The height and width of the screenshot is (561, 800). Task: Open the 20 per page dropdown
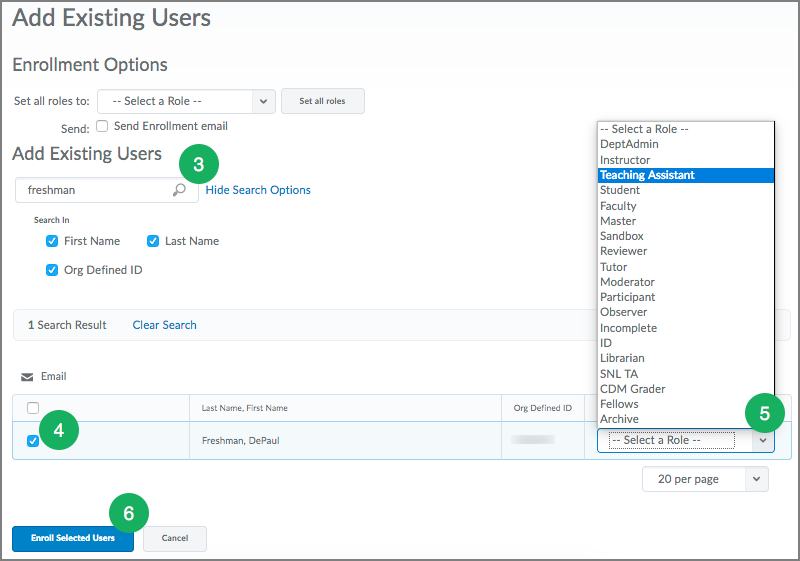point(705,479)
